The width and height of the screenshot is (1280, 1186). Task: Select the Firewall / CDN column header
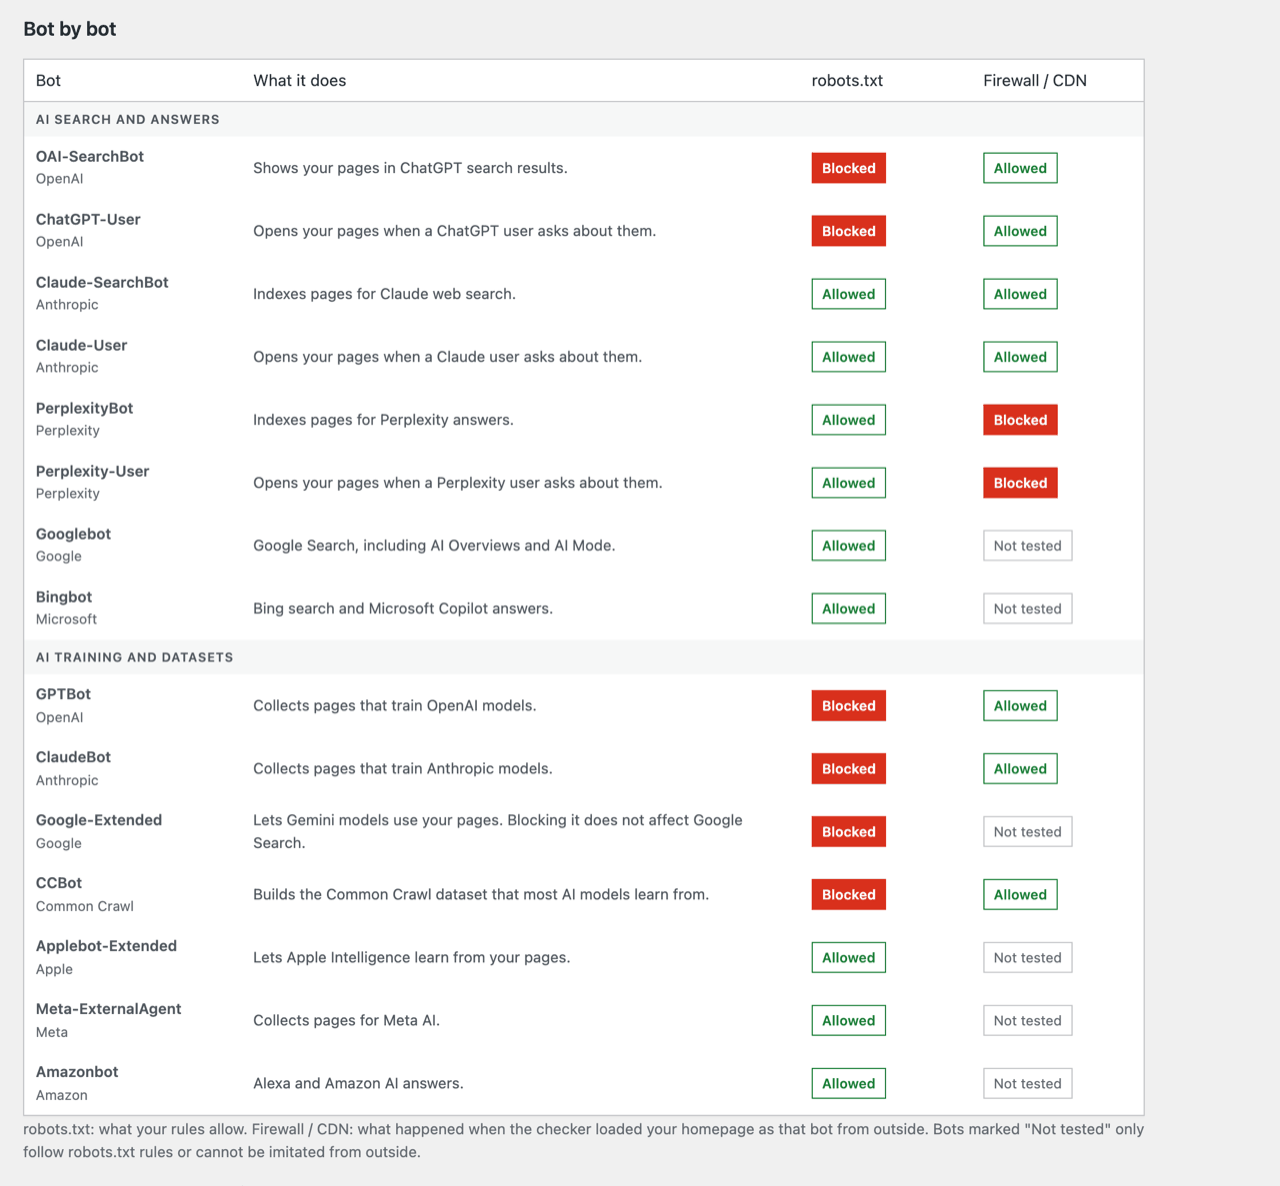coord(1035,81)
